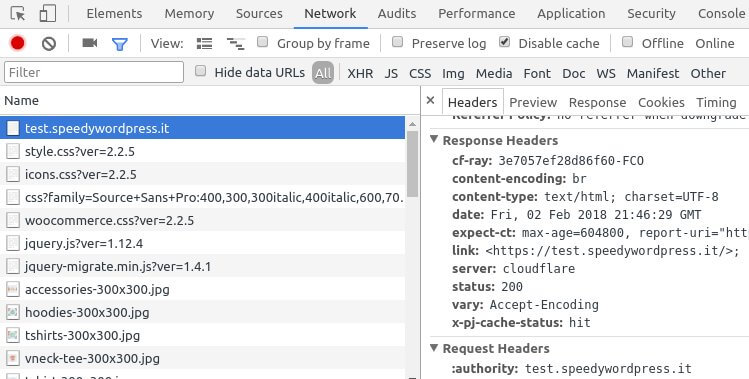Select the waterfall overview view icon
The height and width of the screenshot is (379, 749).
point(235,44)
